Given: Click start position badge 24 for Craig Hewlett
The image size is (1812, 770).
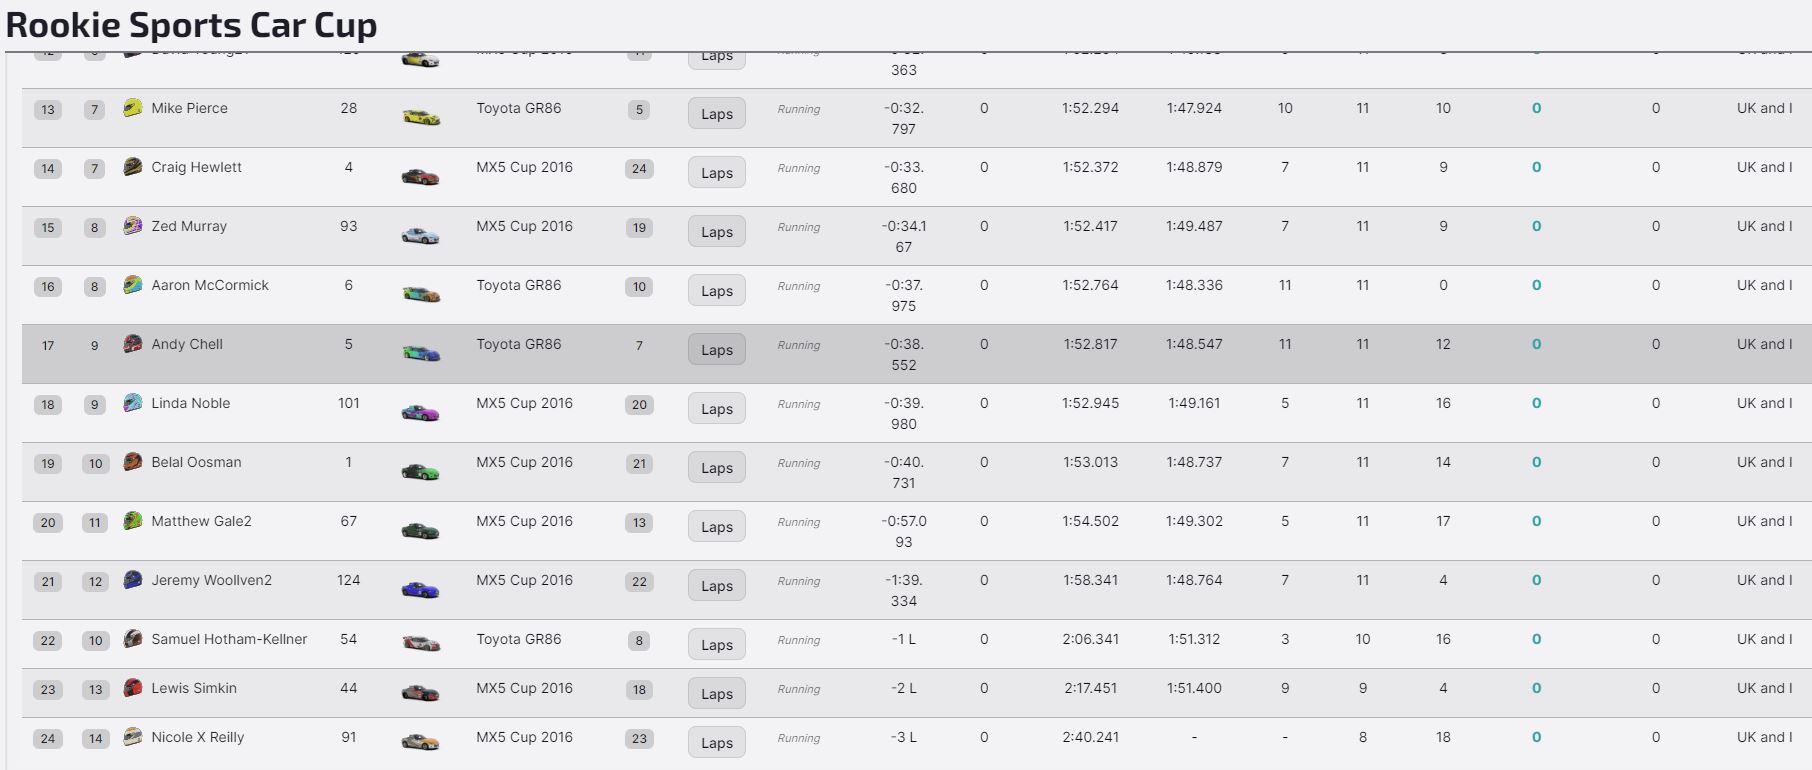Looking at the screenshot, I should 639,169.
